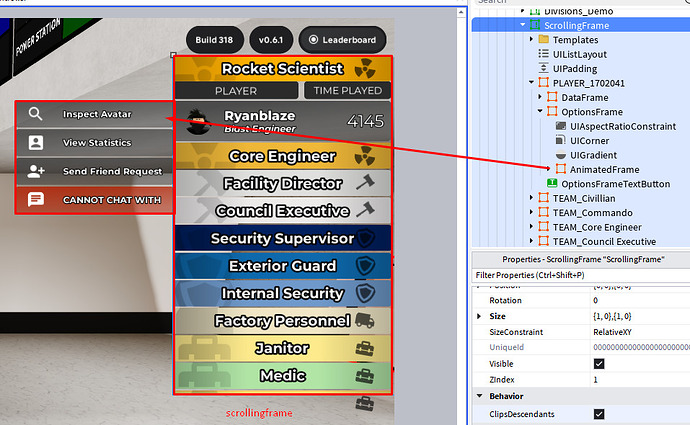Toggle the ClipsDescendants checkbox
This screenshot has width=690, height=425.
coord(599,414)
